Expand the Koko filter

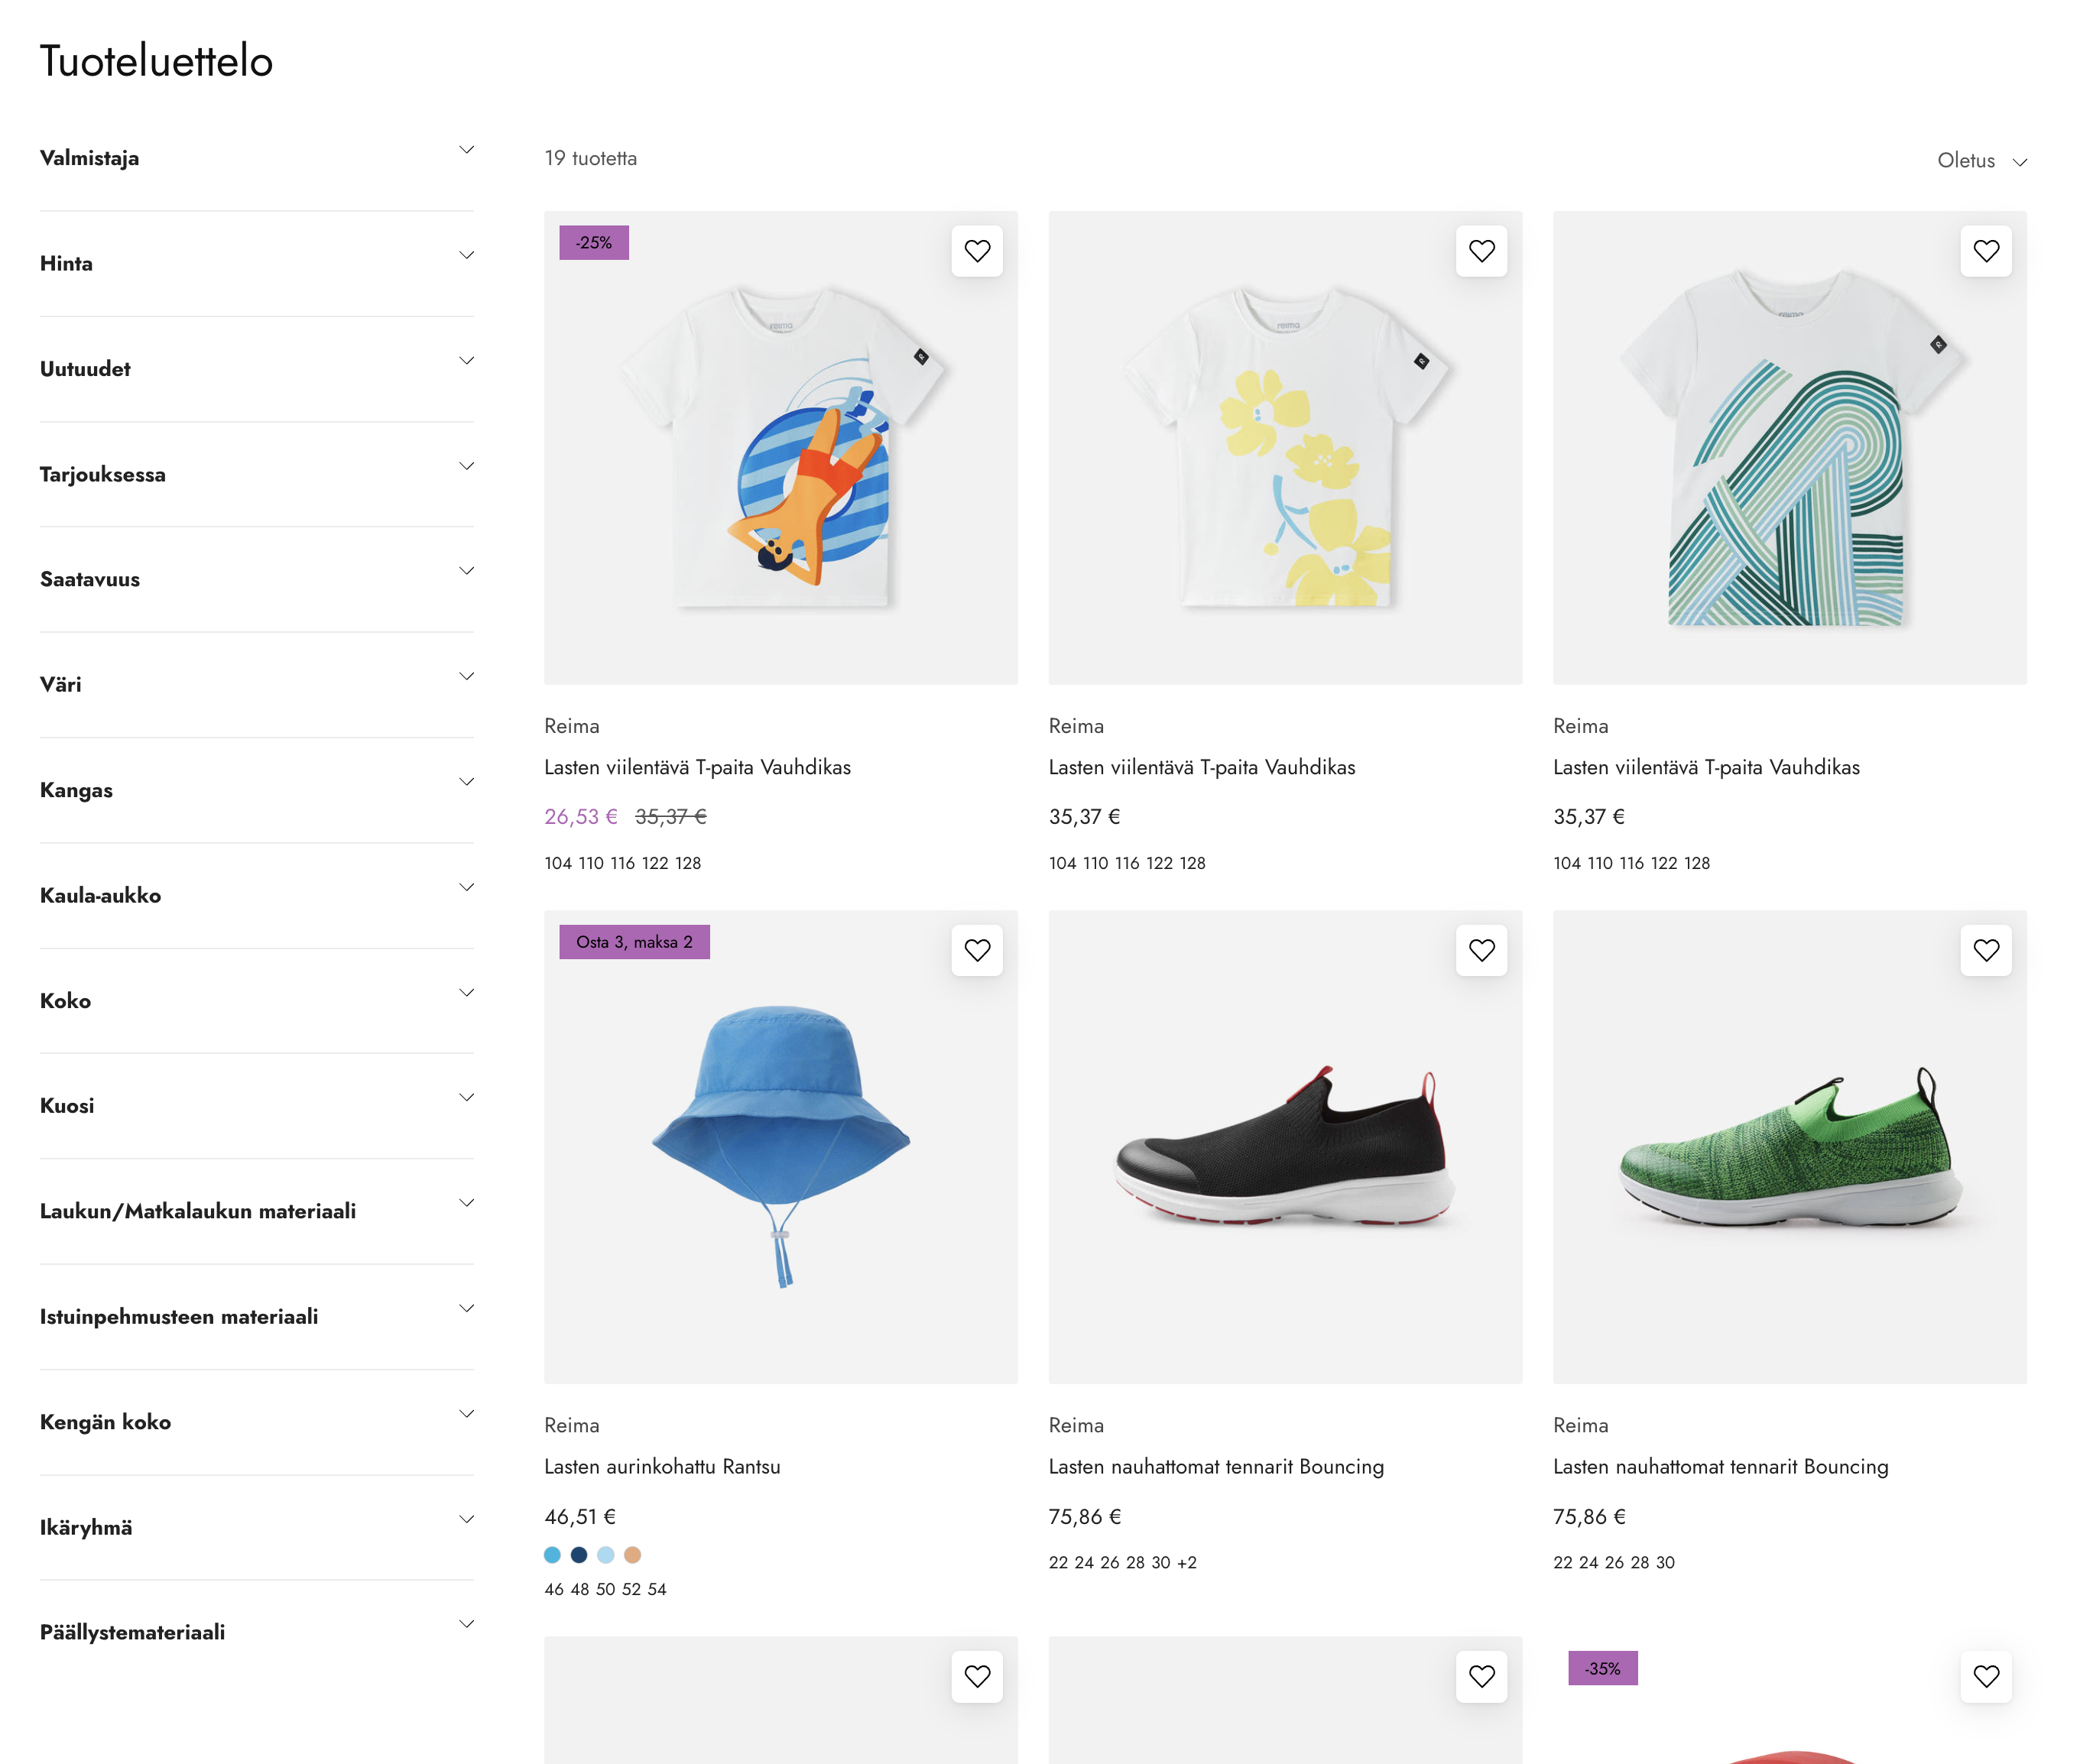tap(257, 1001)
